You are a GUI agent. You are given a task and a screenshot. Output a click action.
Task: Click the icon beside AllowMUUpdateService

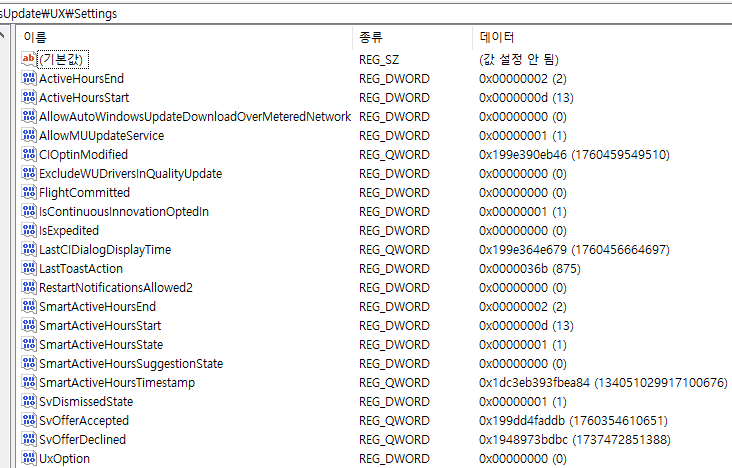click(28, 135)
